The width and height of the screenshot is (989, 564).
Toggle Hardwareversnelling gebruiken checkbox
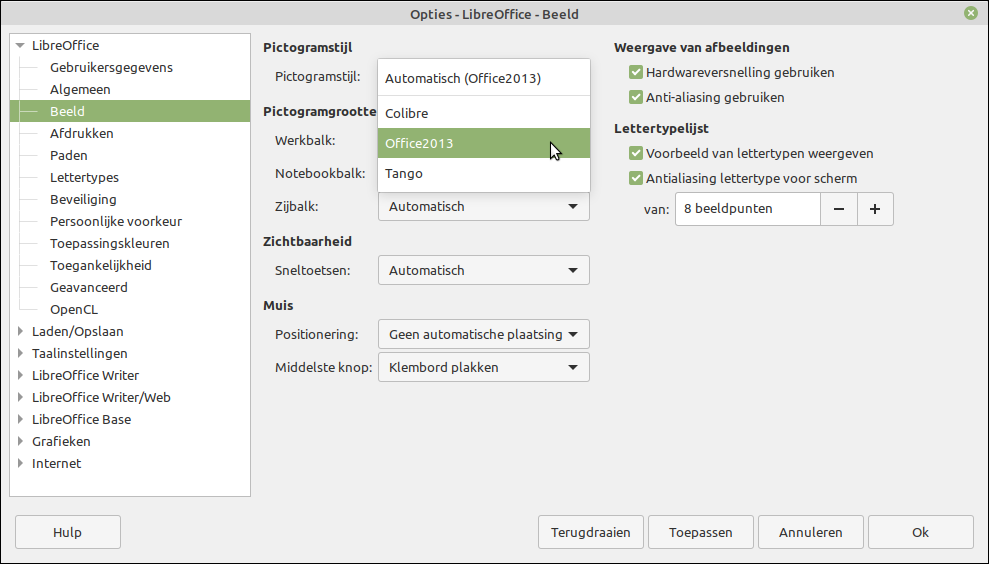(x=636, y=73)
